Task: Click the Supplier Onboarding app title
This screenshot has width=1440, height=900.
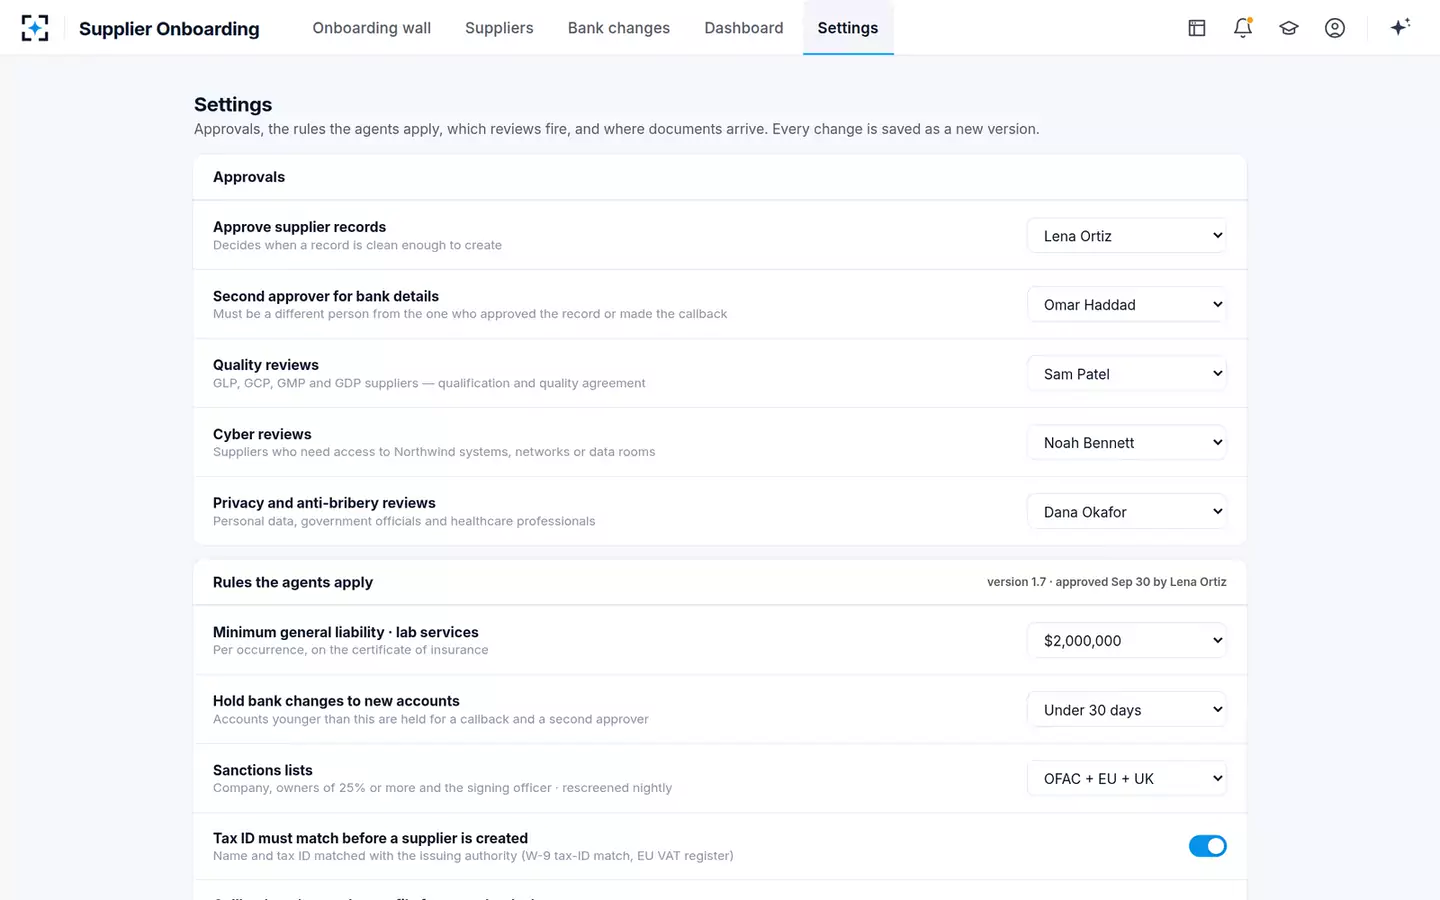Action: (169, 29)
